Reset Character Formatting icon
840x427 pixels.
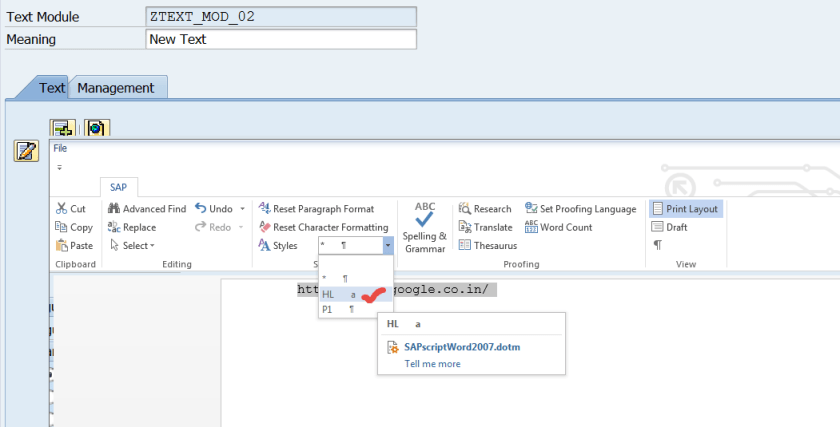tap(264, 227)
